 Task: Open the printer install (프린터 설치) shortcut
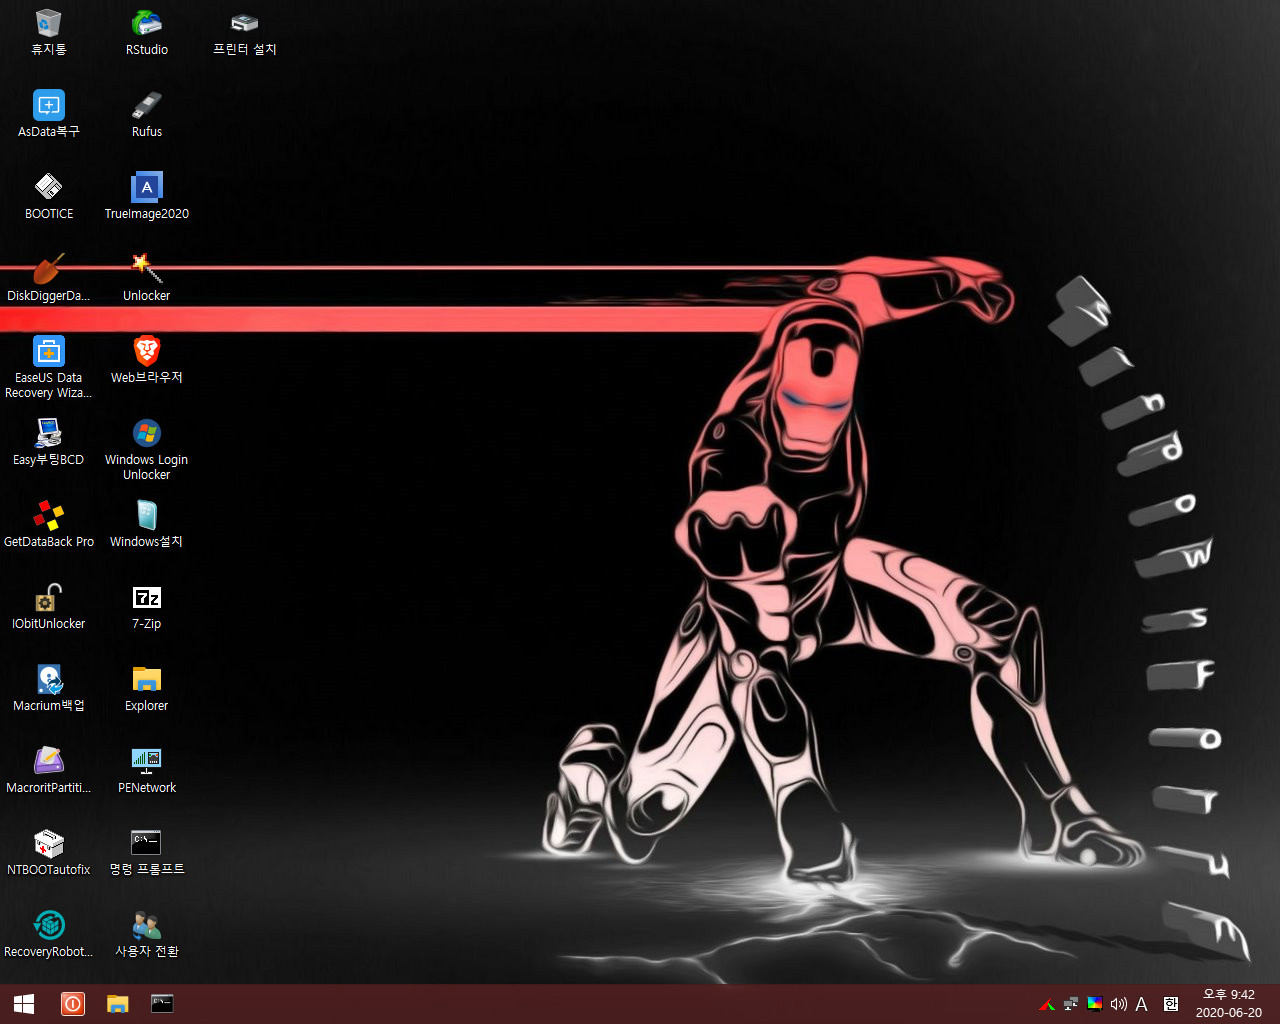244,32
